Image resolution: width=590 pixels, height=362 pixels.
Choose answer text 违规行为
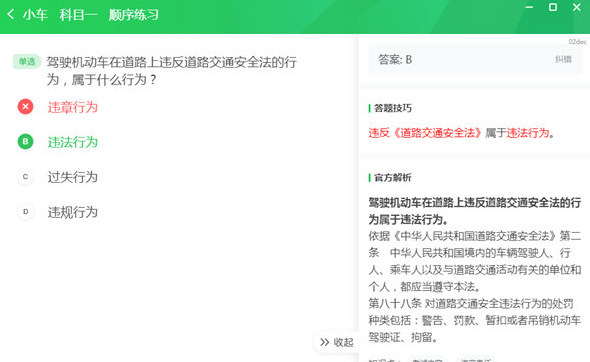pyautogui.click(x=73, y=212)
